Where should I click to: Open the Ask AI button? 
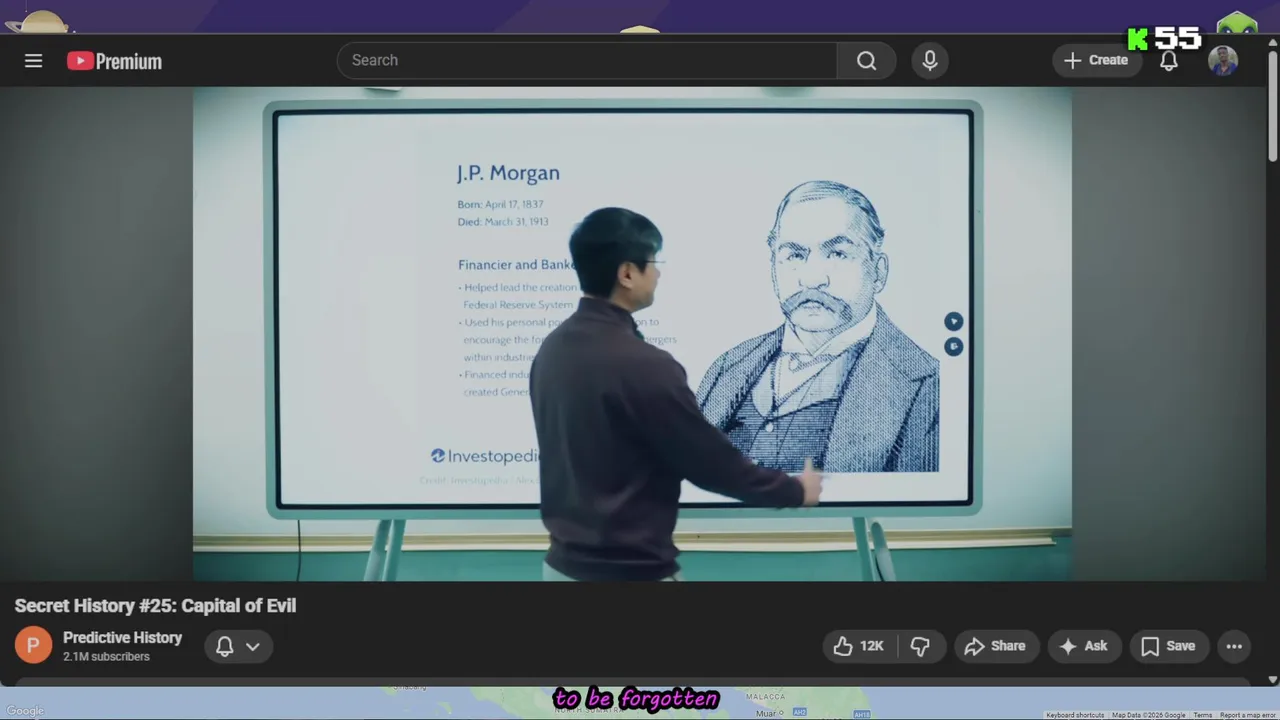pos(1083,646)
